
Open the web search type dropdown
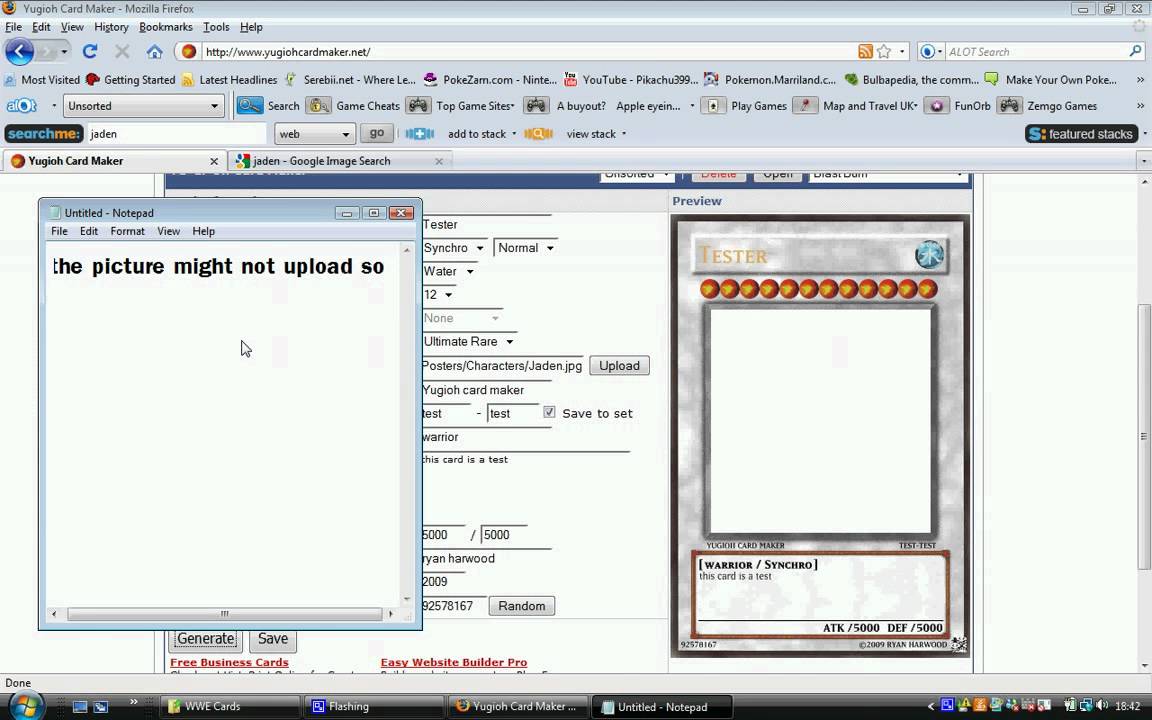314,134
